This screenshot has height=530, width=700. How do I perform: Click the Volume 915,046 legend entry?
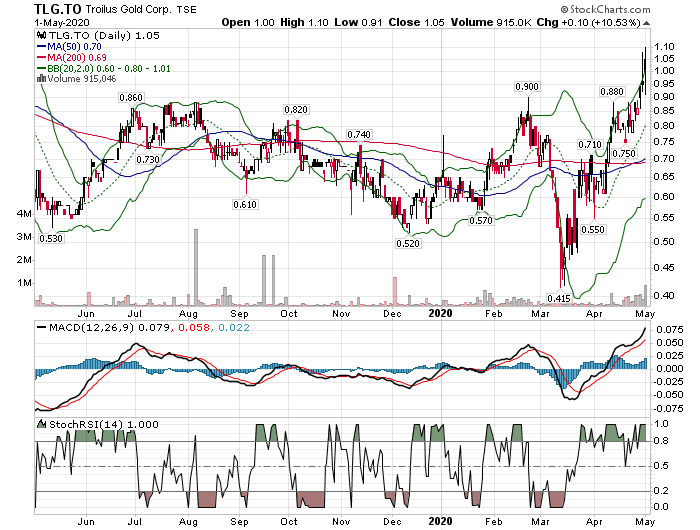pyautogui.click(x=82, y=79)
